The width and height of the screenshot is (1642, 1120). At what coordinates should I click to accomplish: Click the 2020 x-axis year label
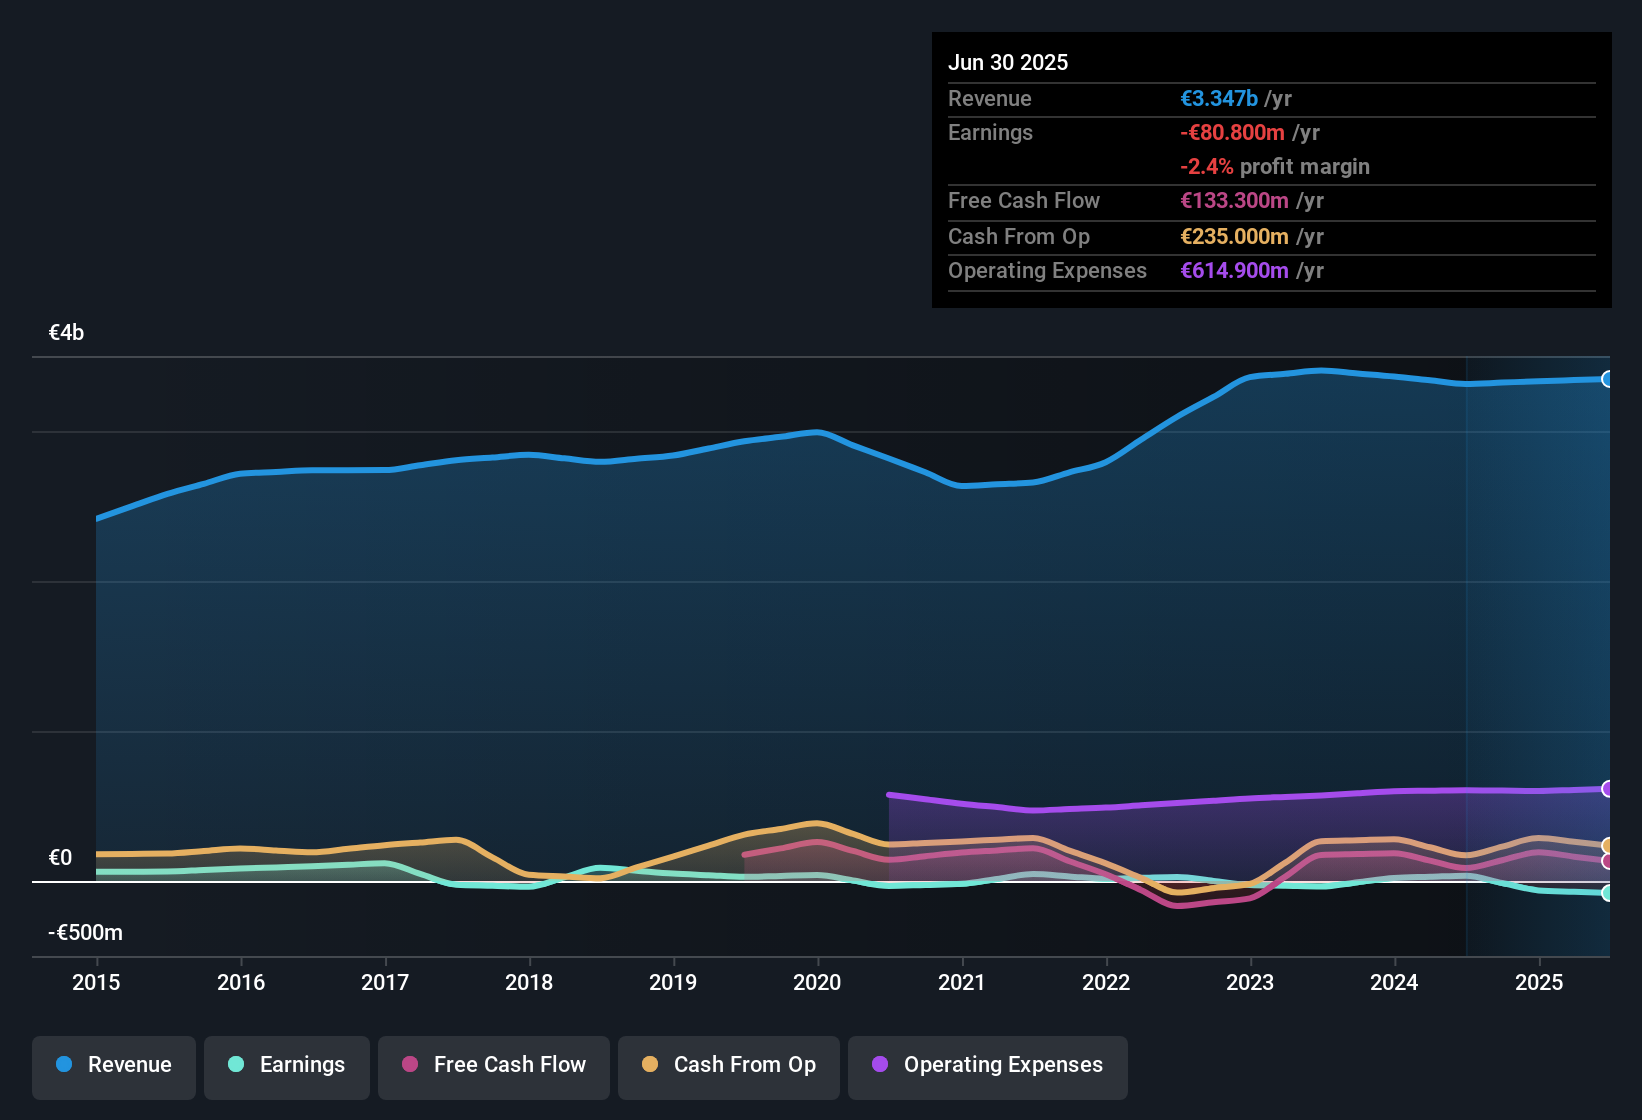(x=817, y=982)
